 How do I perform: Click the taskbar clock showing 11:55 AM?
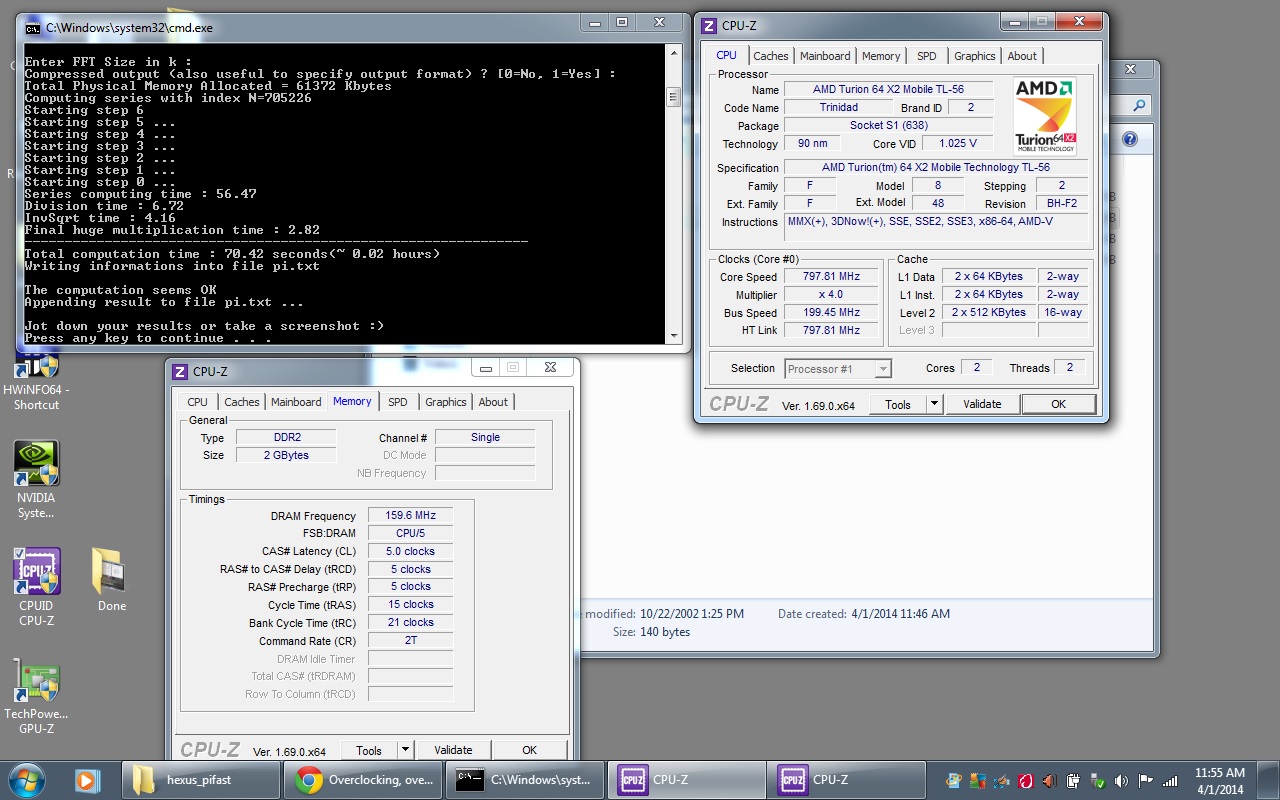(1220, 780)
